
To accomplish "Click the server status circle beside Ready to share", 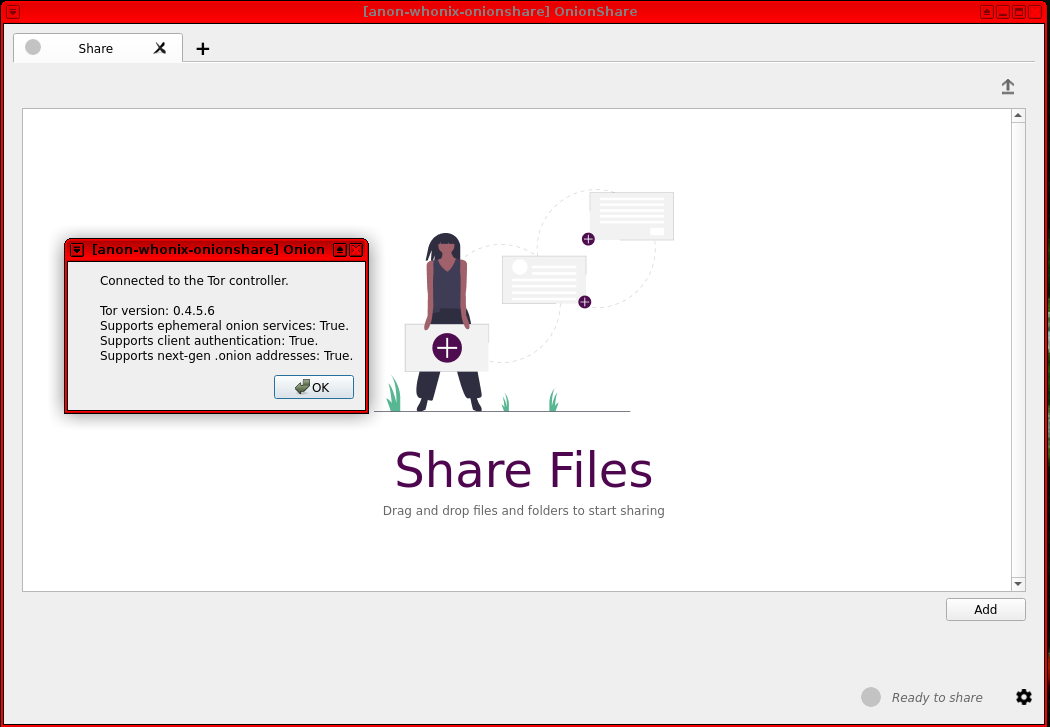I will click(871, 697).
